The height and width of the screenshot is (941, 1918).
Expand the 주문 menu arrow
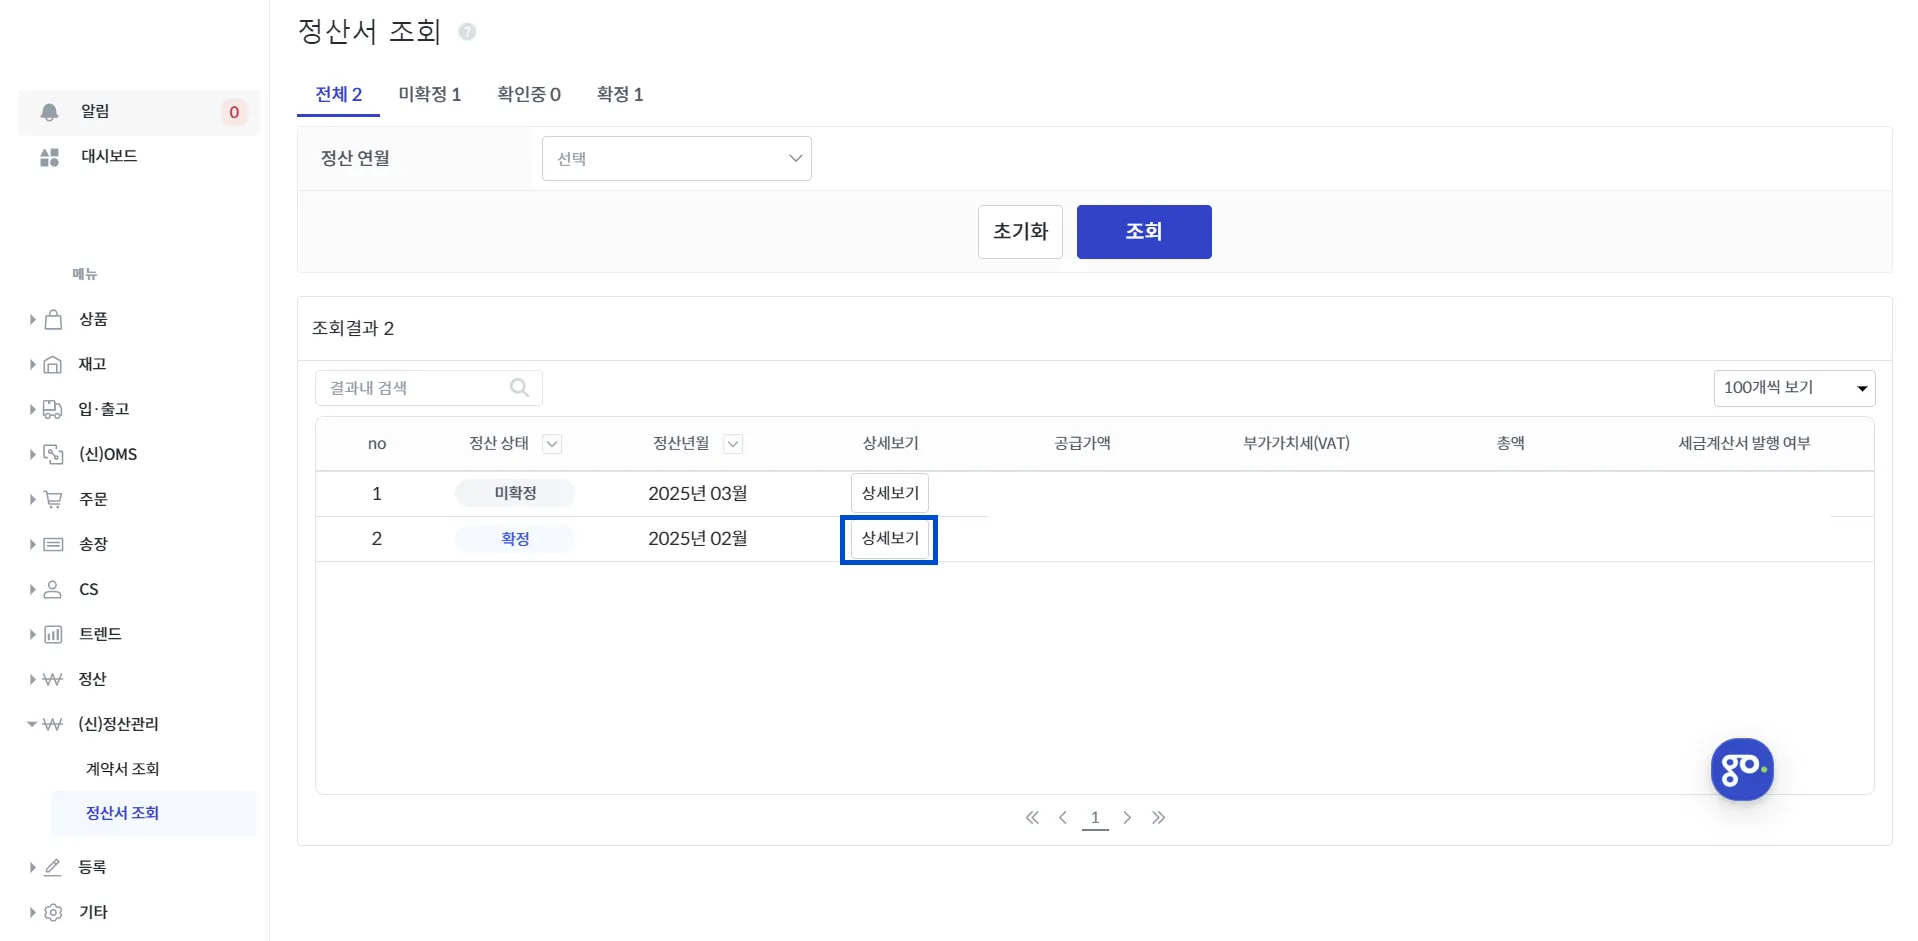[32, 499]
